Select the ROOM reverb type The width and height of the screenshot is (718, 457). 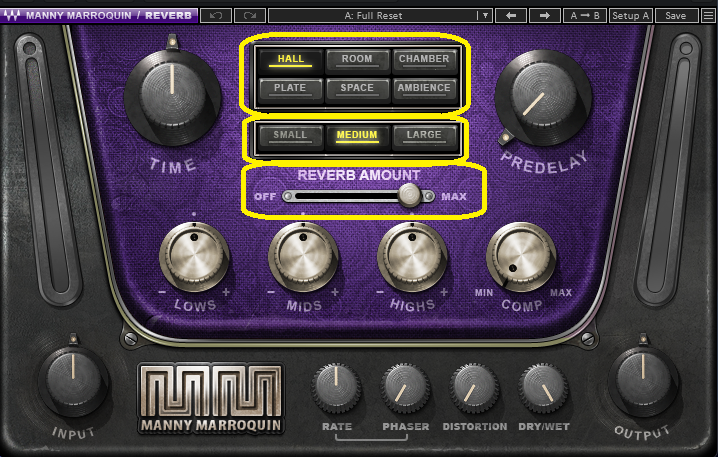[x=357, y=60]
